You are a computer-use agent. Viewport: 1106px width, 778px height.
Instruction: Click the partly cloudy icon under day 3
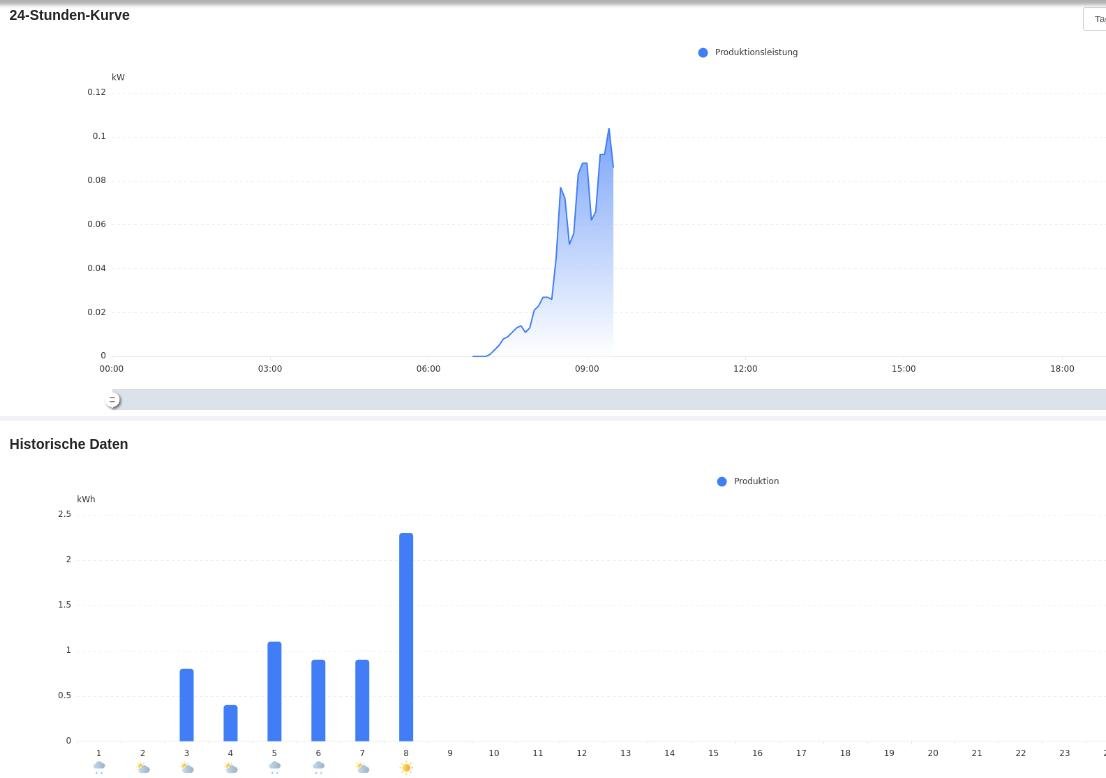coord(187,768)
